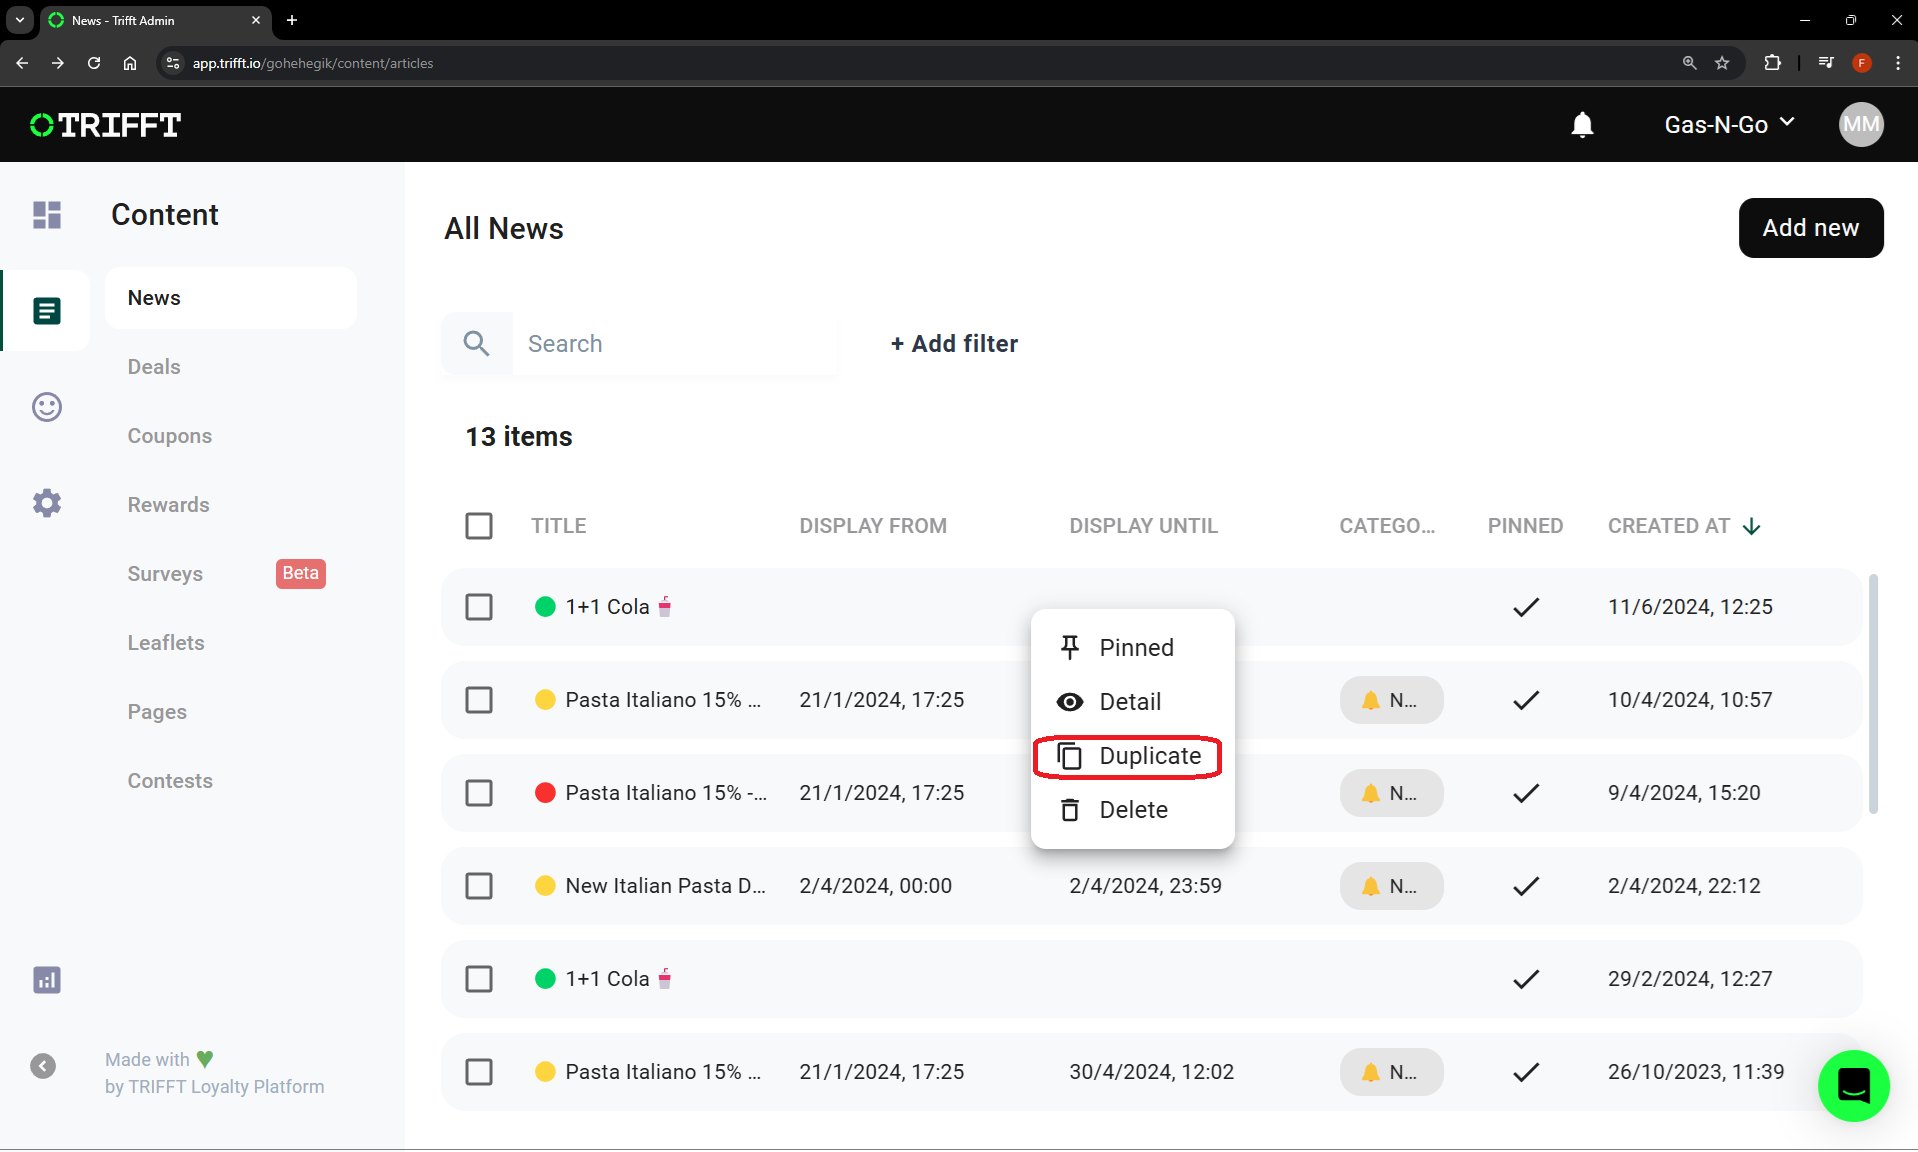Click into the Search input field
This screenshot has width=1918, height=1152.
tap(674, 344)
